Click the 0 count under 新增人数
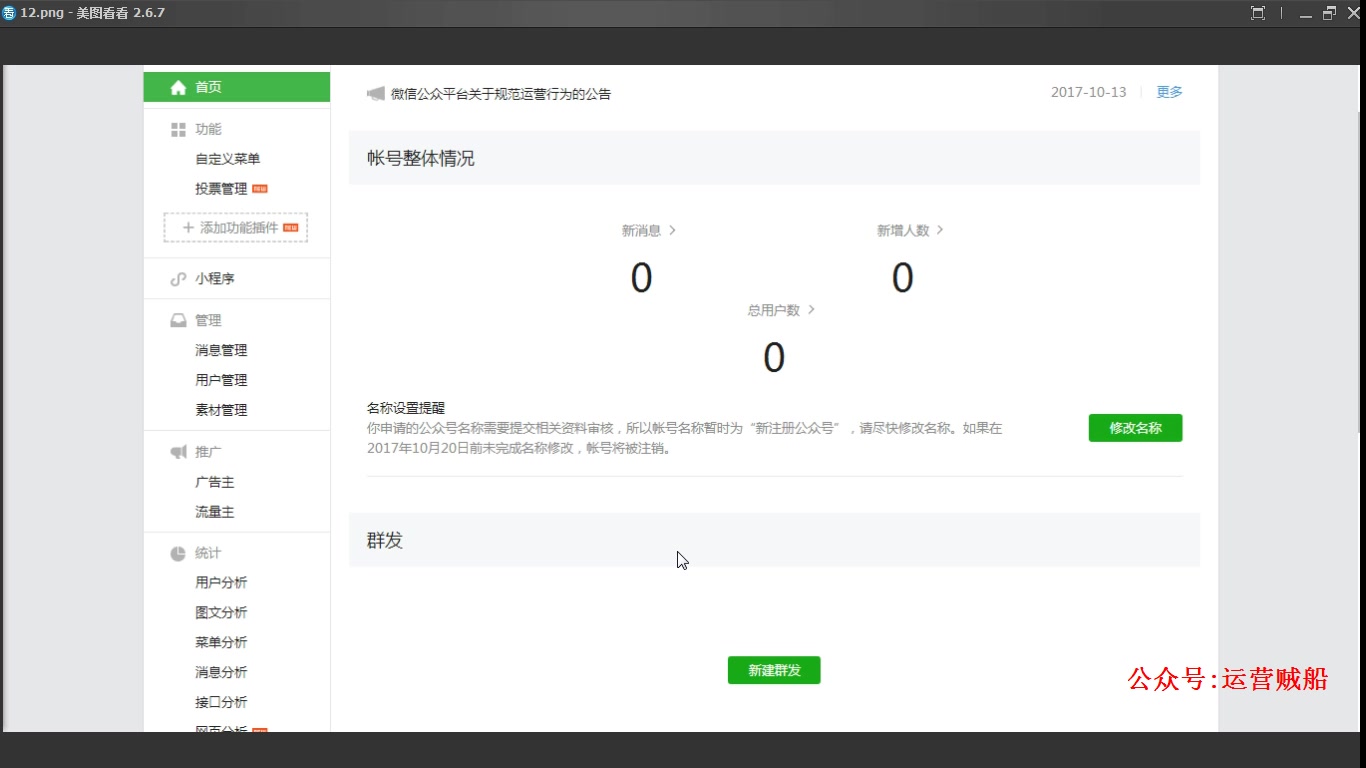 902,278
